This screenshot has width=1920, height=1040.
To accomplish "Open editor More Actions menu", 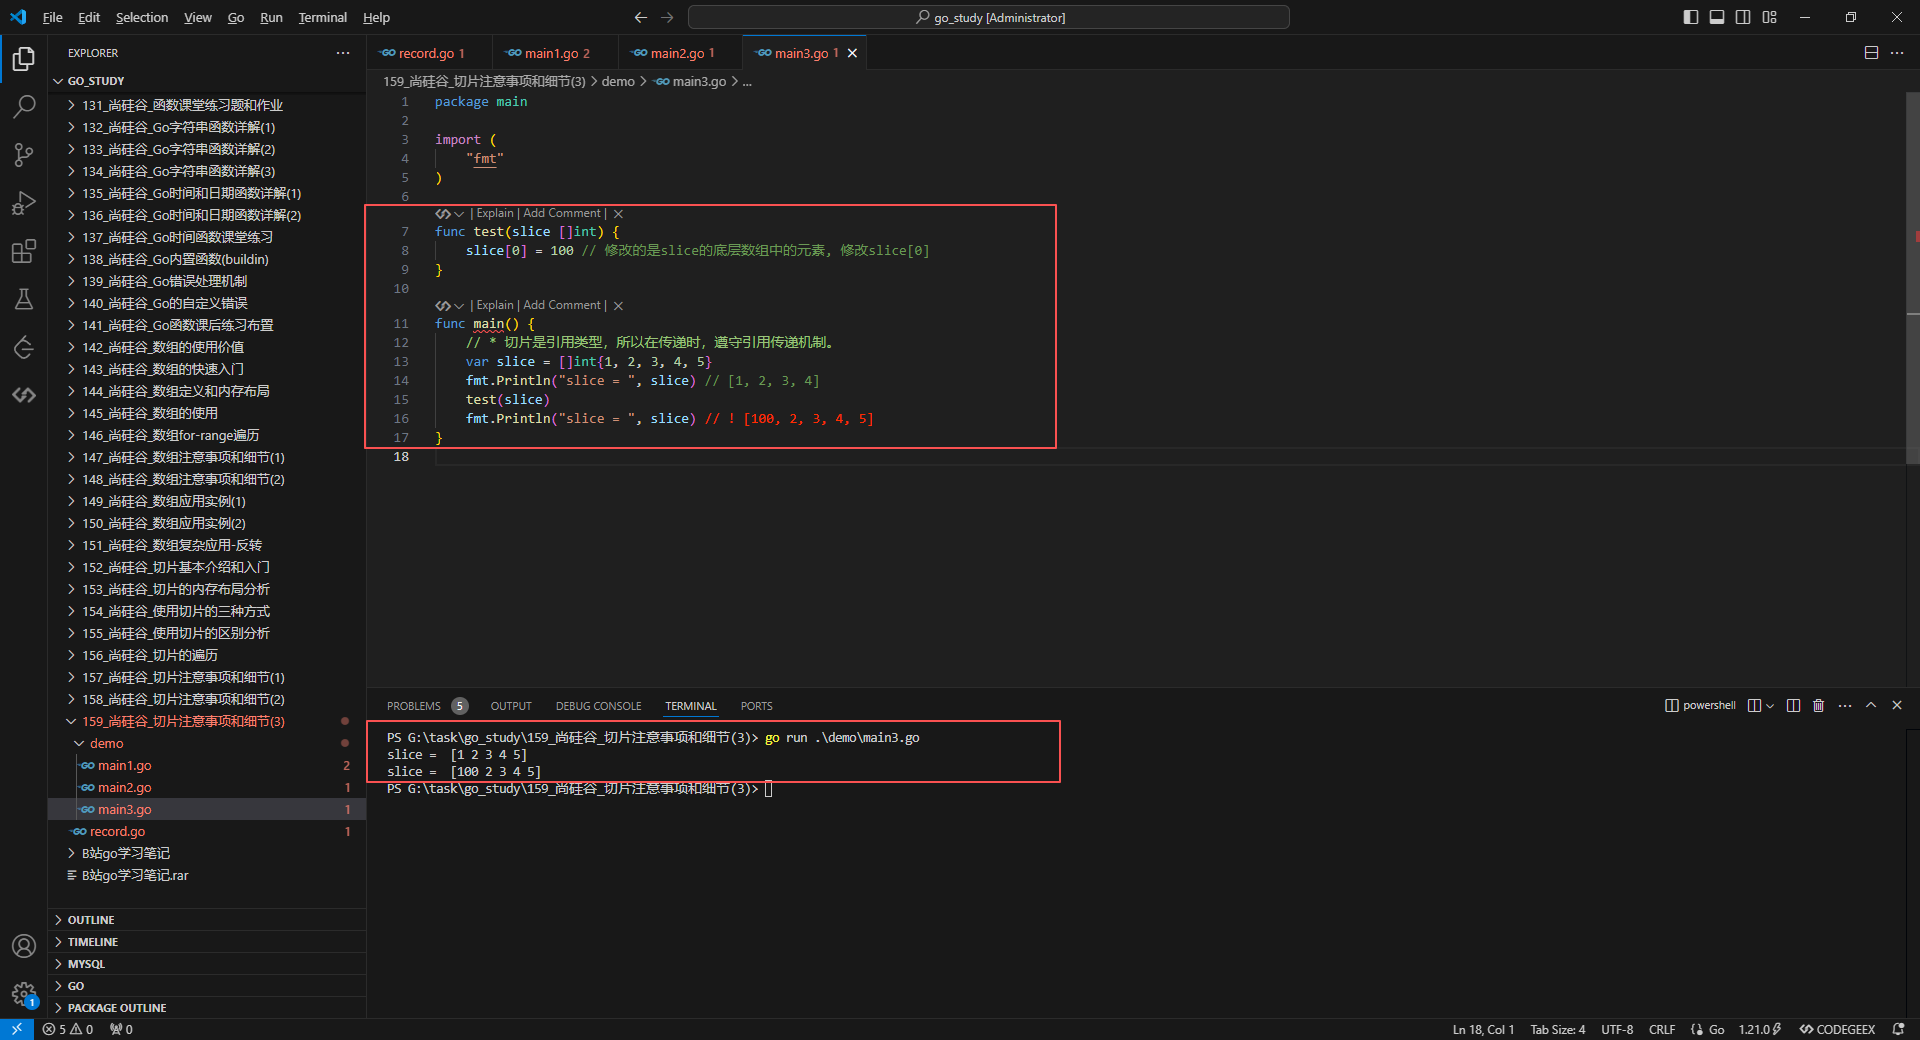I will click(x=1897, y=53).
